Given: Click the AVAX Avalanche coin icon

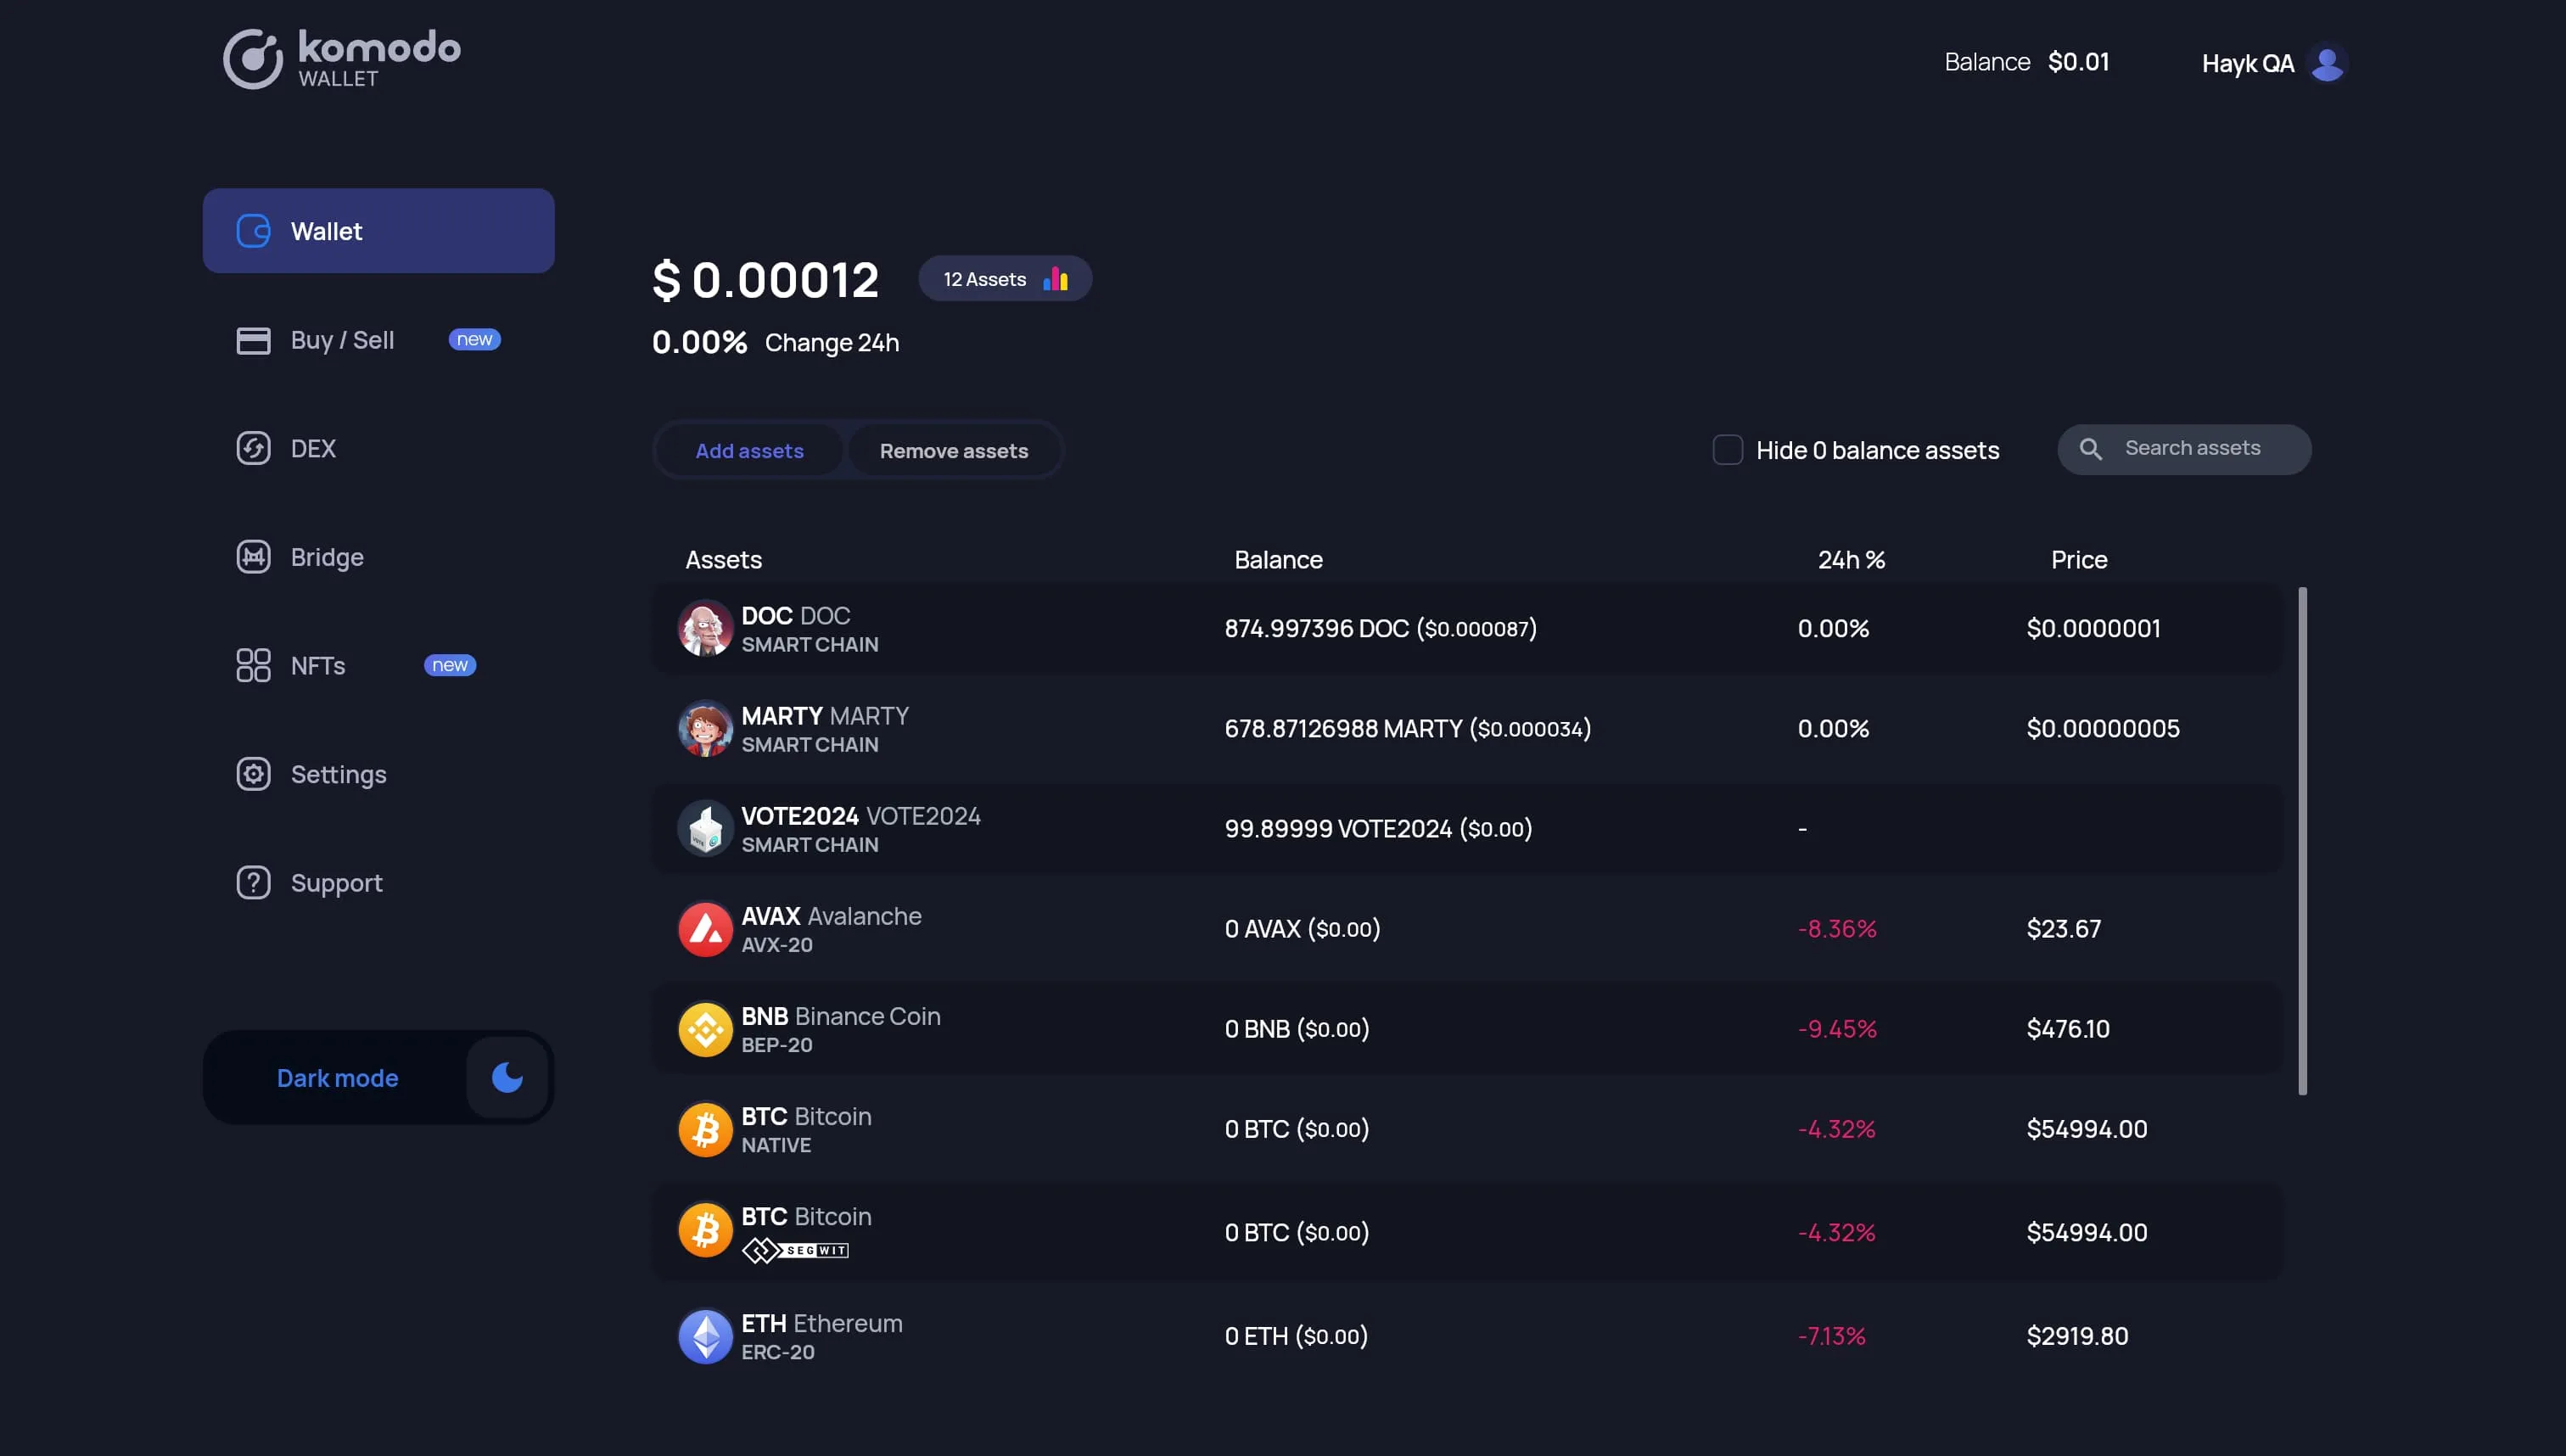Looking at the screenshot, I should click(705, 929).
